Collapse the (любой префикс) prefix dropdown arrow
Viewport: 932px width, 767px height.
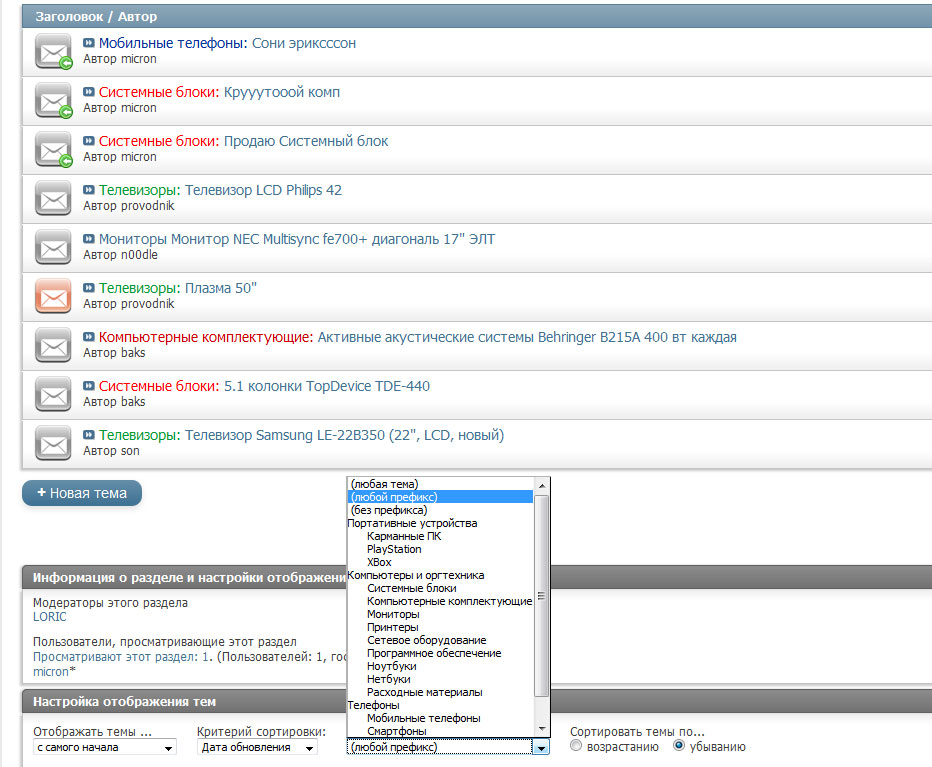(541, 748)
